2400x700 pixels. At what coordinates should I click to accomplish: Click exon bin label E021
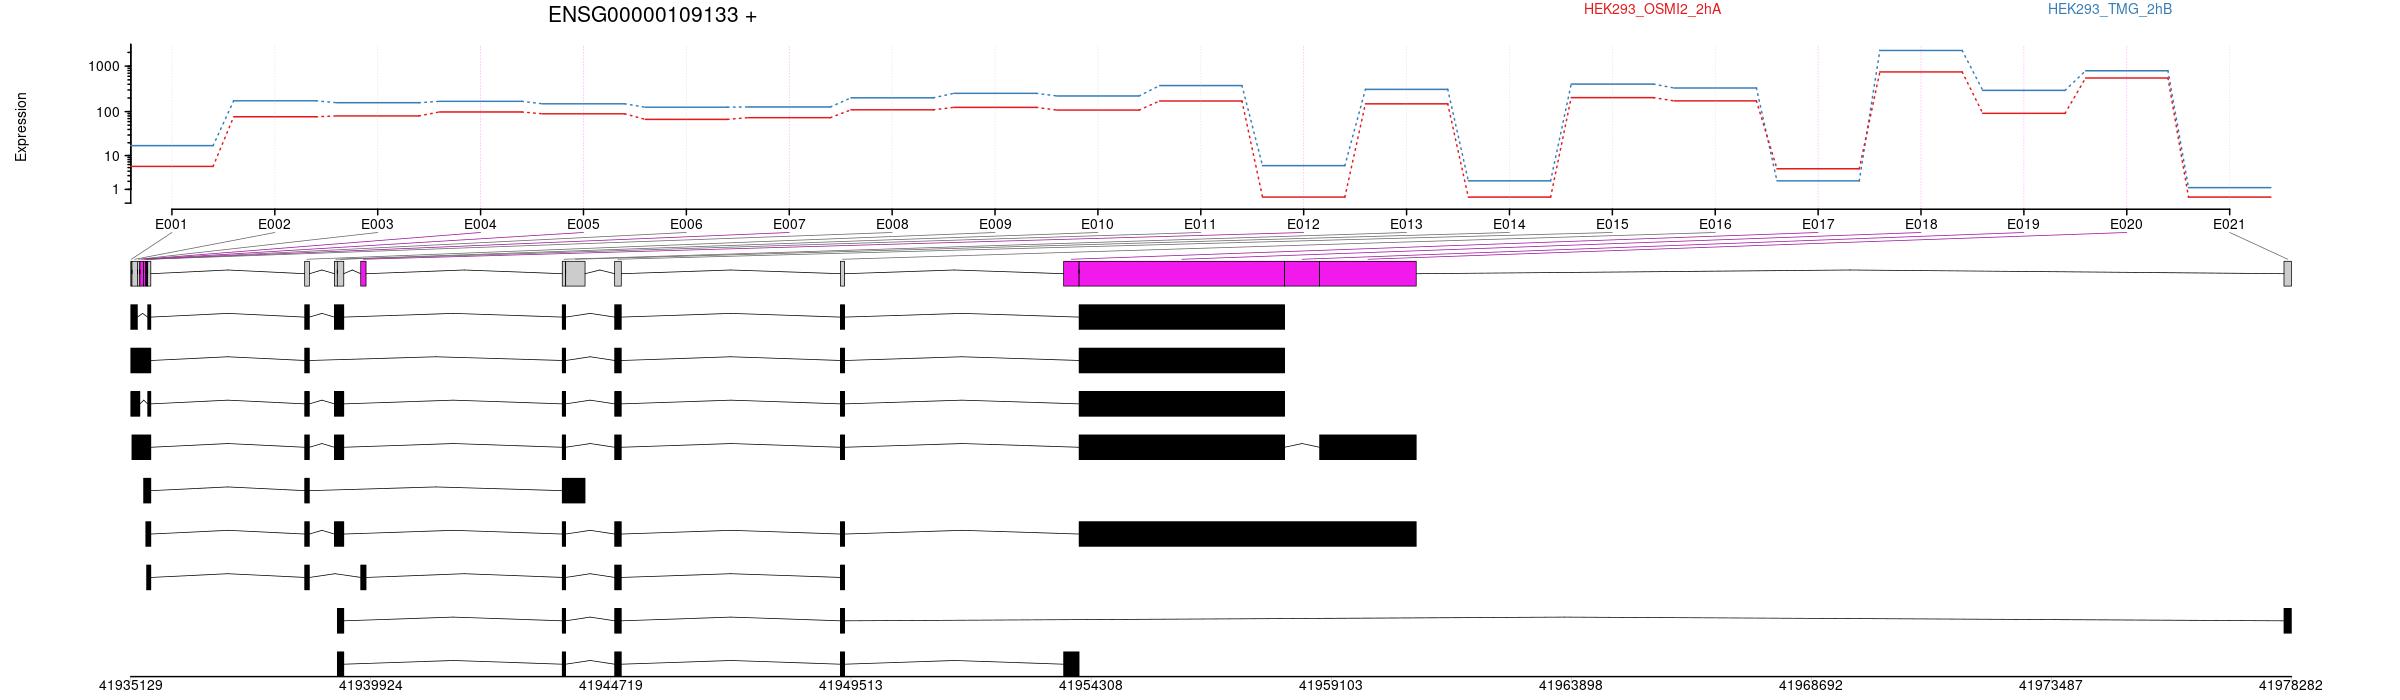[2229, 224]
